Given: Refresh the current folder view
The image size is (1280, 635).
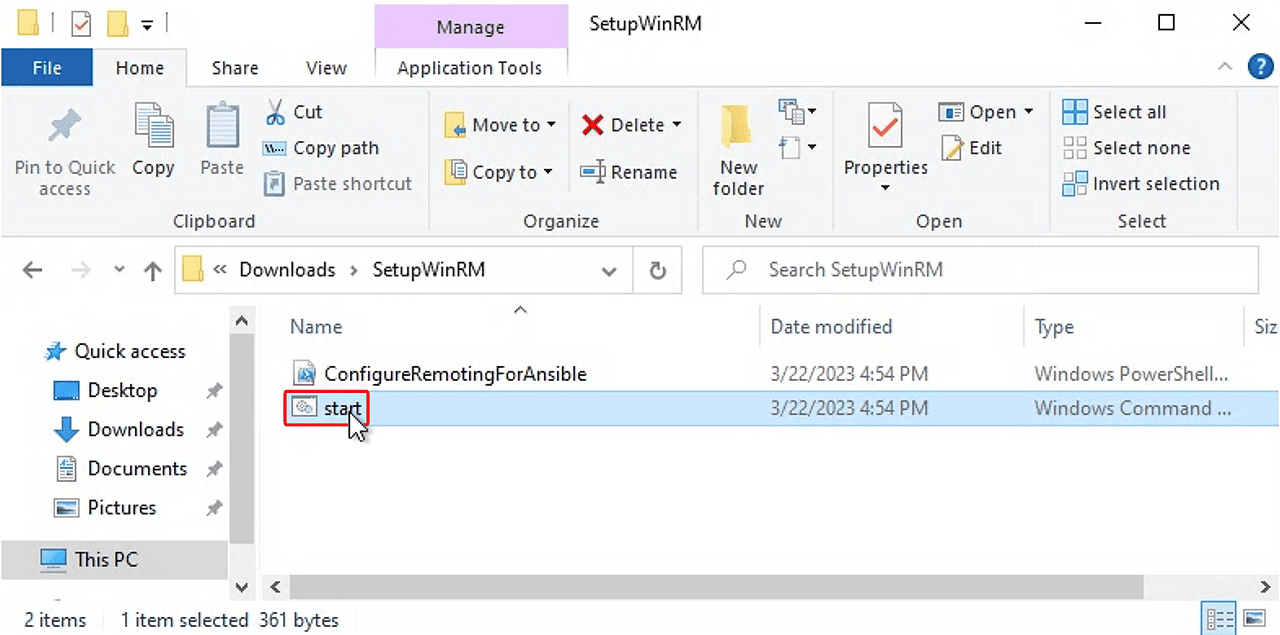Looking at the screenshot, I should (657, 270).
